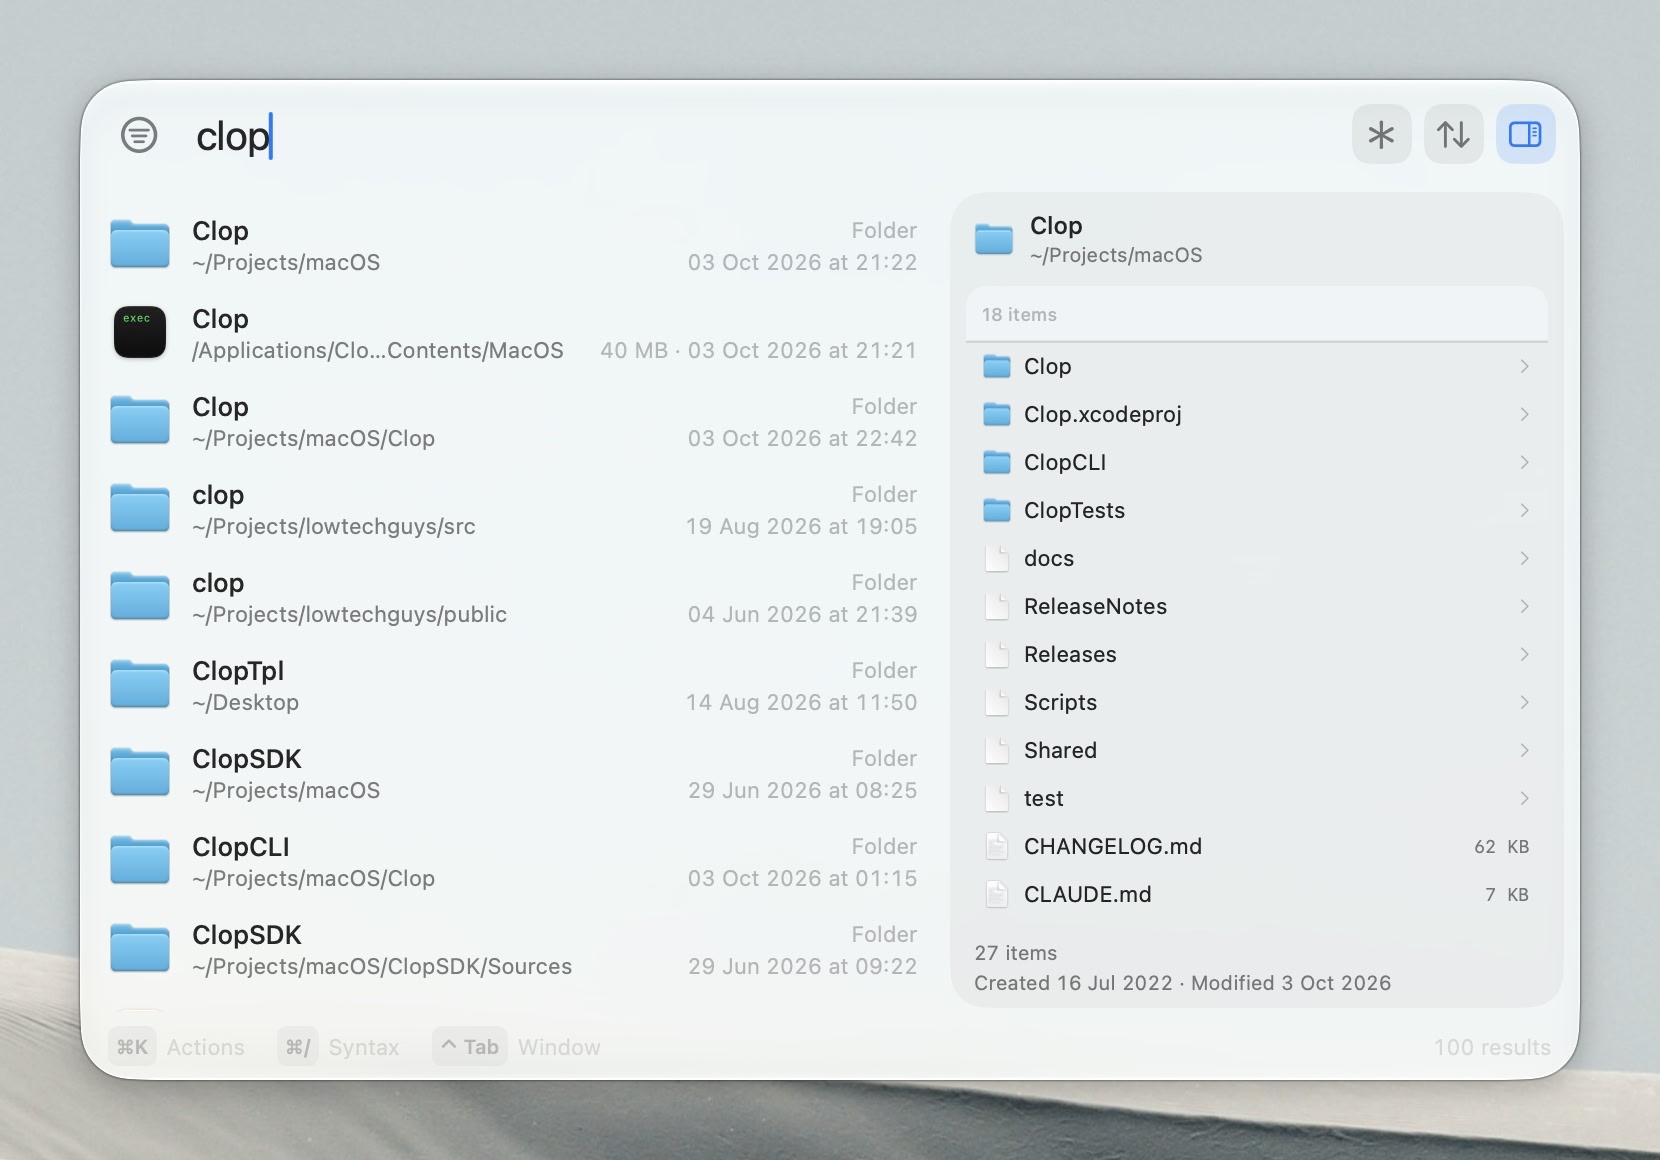Click the 40 MB size of Clop app
The image size is (1660, 1160).
pyautogui.click(x=634, y=350)
